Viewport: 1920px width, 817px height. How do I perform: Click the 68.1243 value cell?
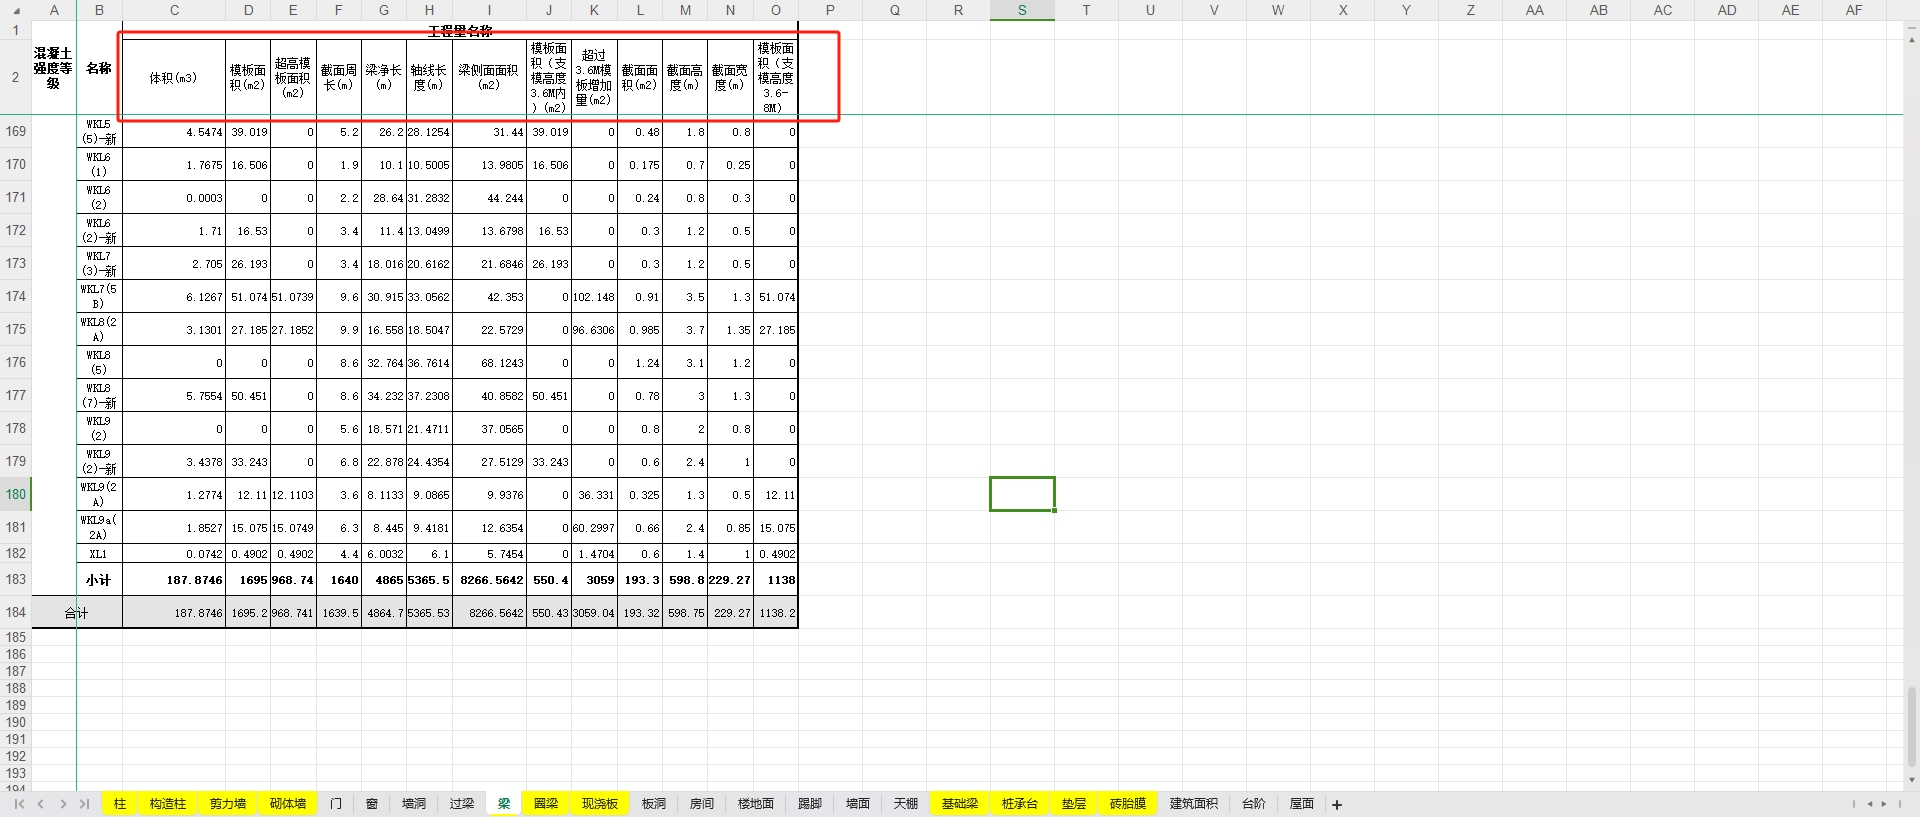(489, 363)
